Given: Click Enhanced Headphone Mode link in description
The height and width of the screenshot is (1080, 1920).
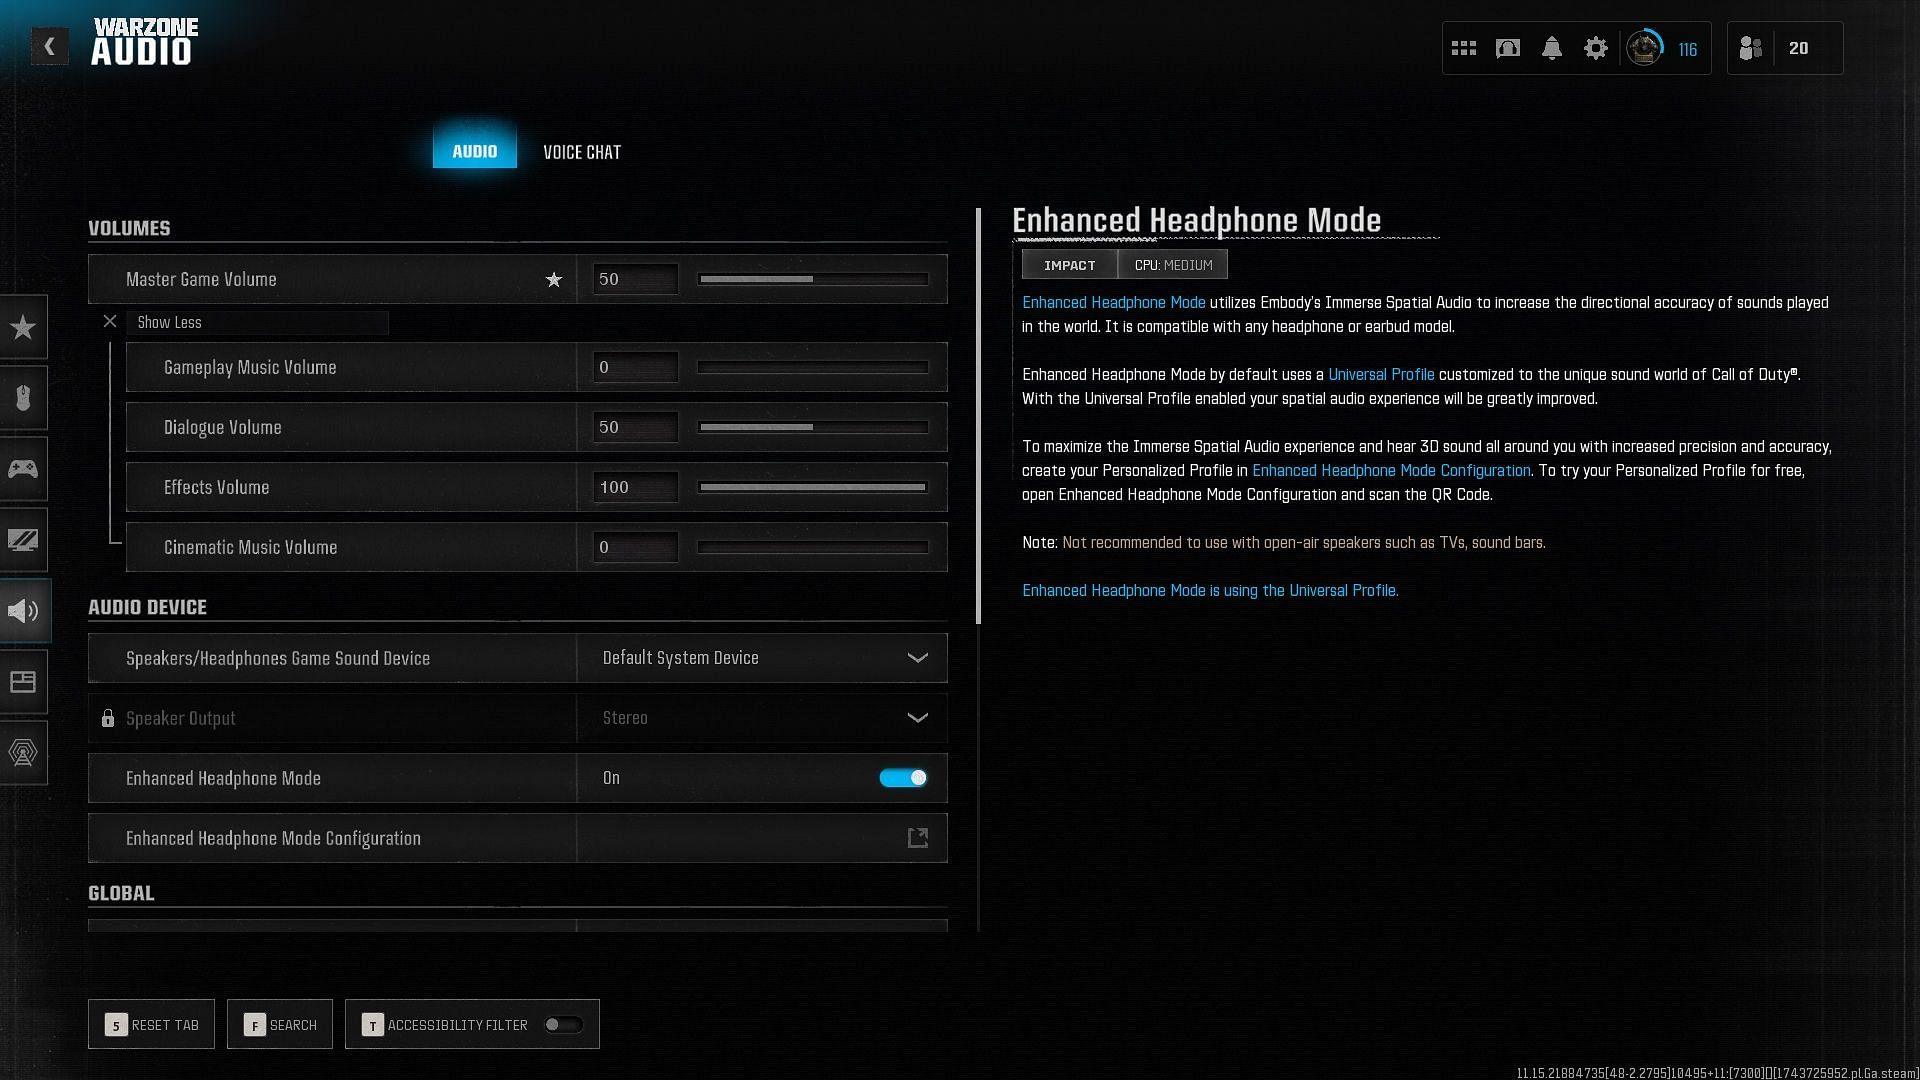Looking at the screenshot, I should click(1113, 302).
